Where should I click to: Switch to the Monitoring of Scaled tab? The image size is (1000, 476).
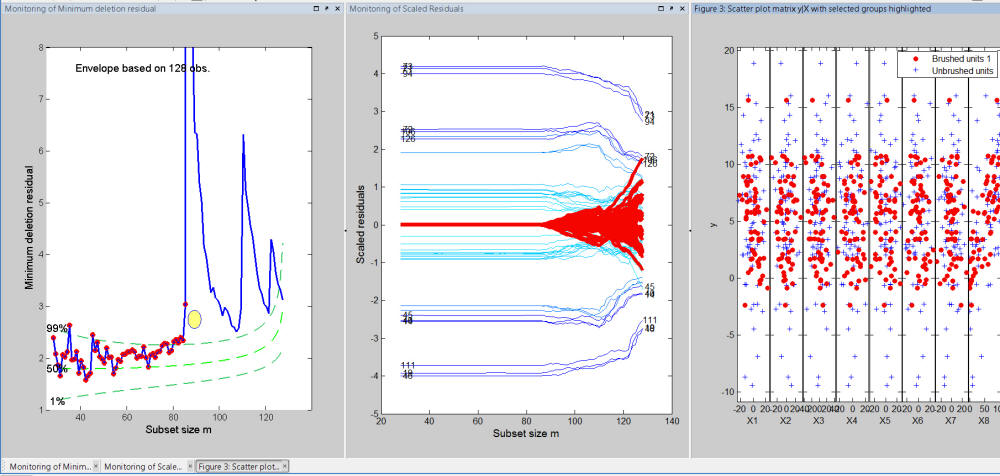click(143, 466)
